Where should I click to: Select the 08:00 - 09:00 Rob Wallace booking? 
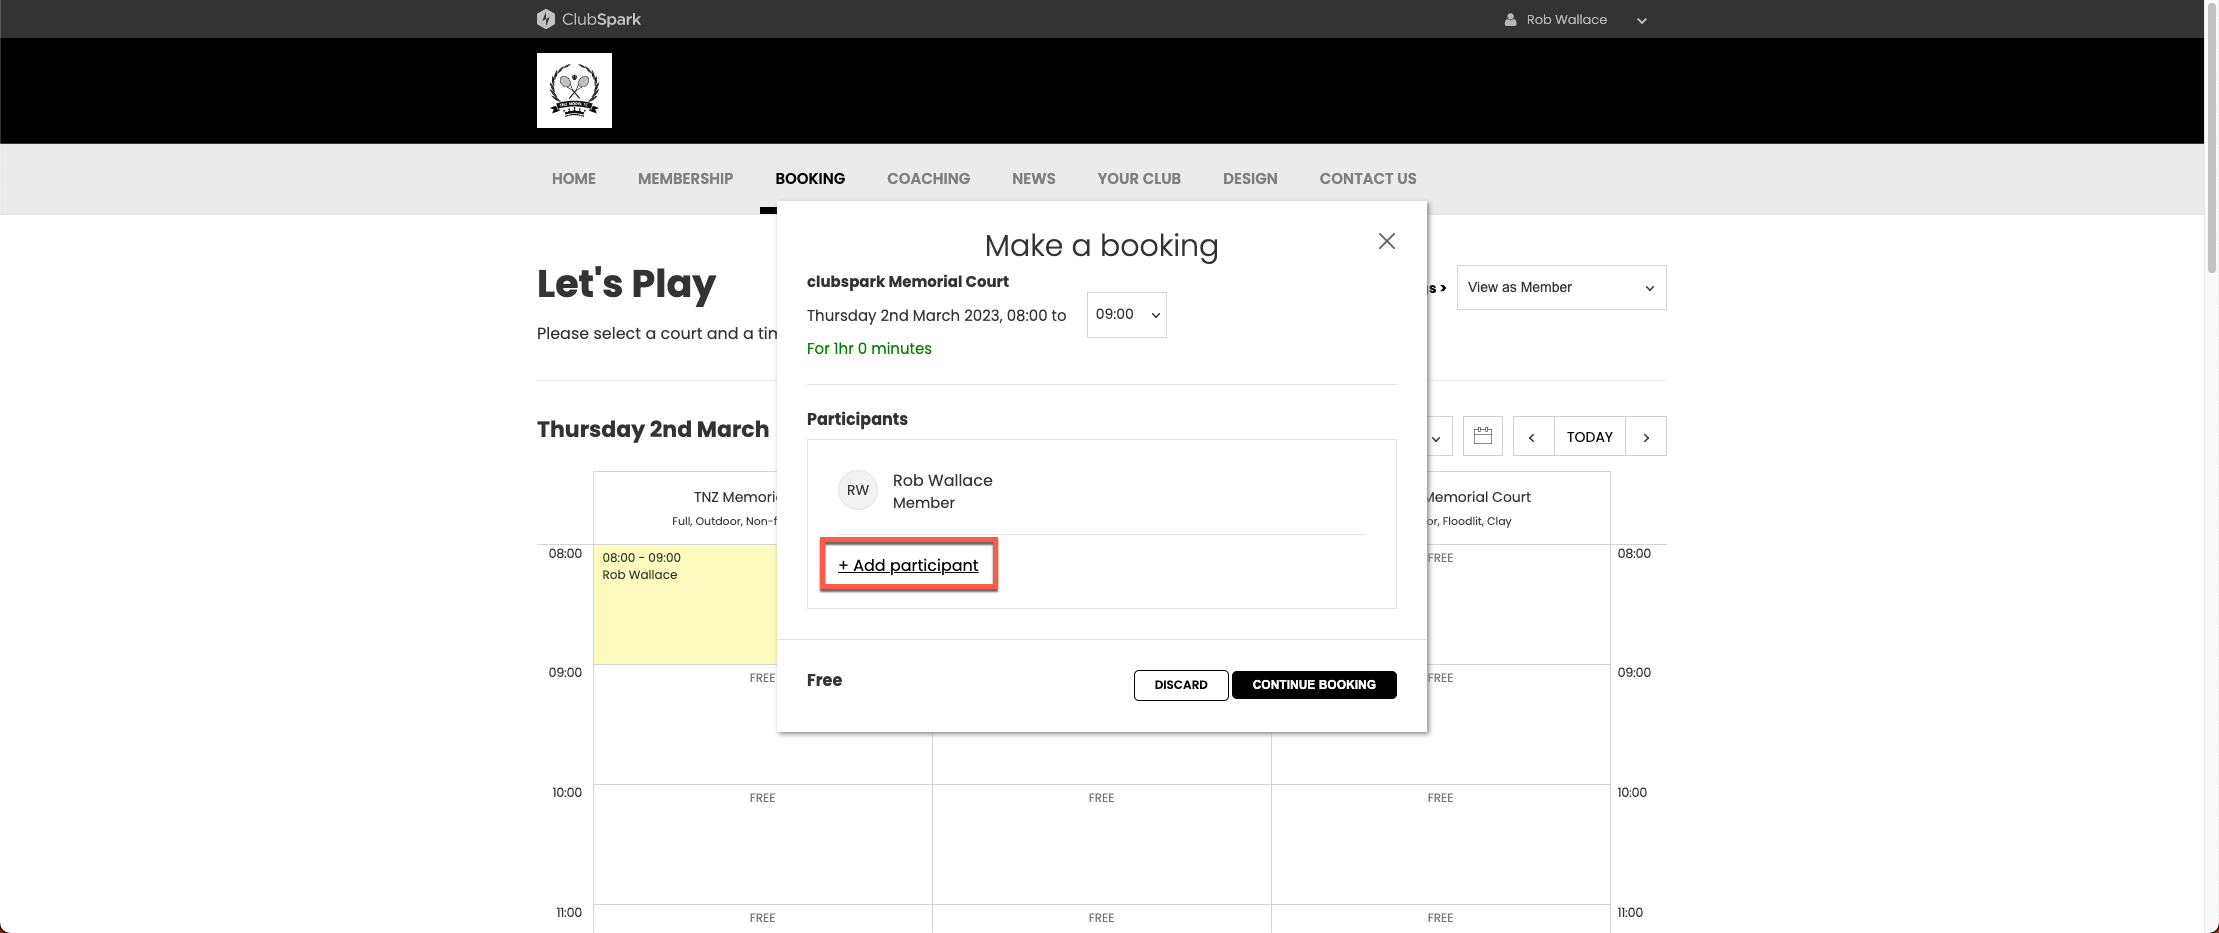point(685,604)
